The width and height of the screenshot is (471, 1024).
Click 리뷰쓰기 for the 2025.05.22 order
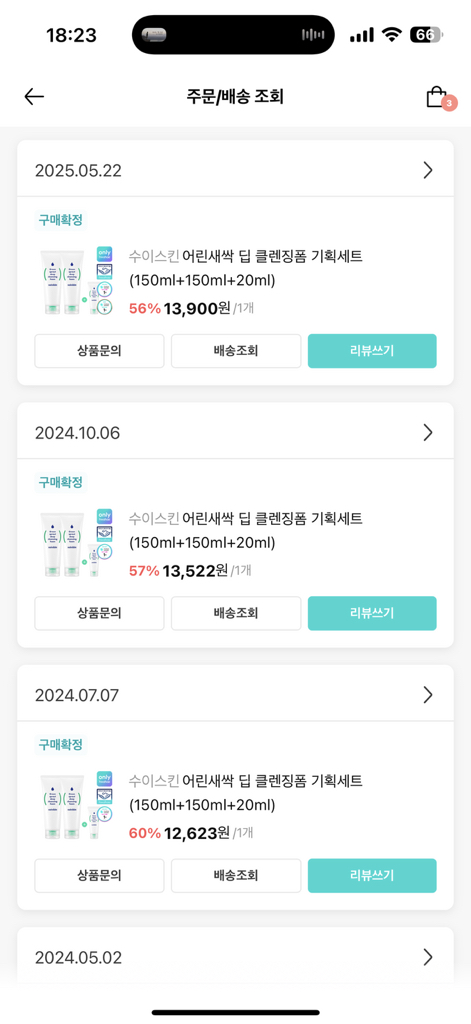[x=372, y=351]
